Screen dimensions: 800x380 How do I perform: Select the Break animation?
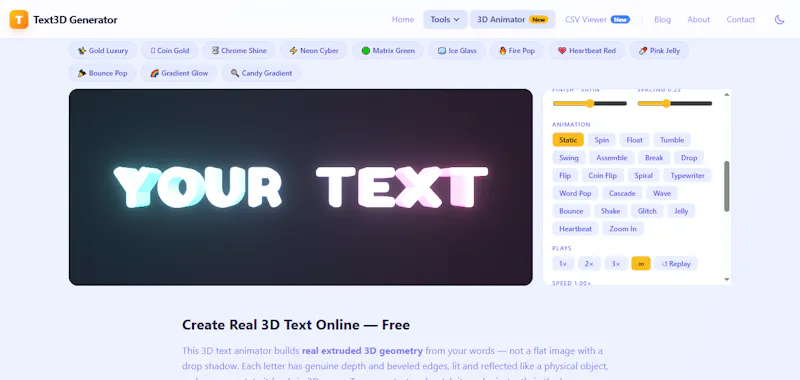(x=654, y=158)
